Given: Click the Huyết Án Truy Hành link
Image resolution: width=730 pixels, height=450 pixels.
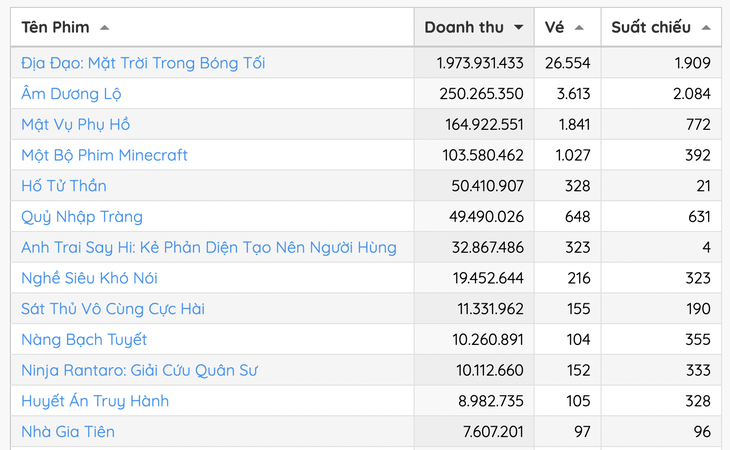Looking at the screenshot, I should [x=95, y=401].
